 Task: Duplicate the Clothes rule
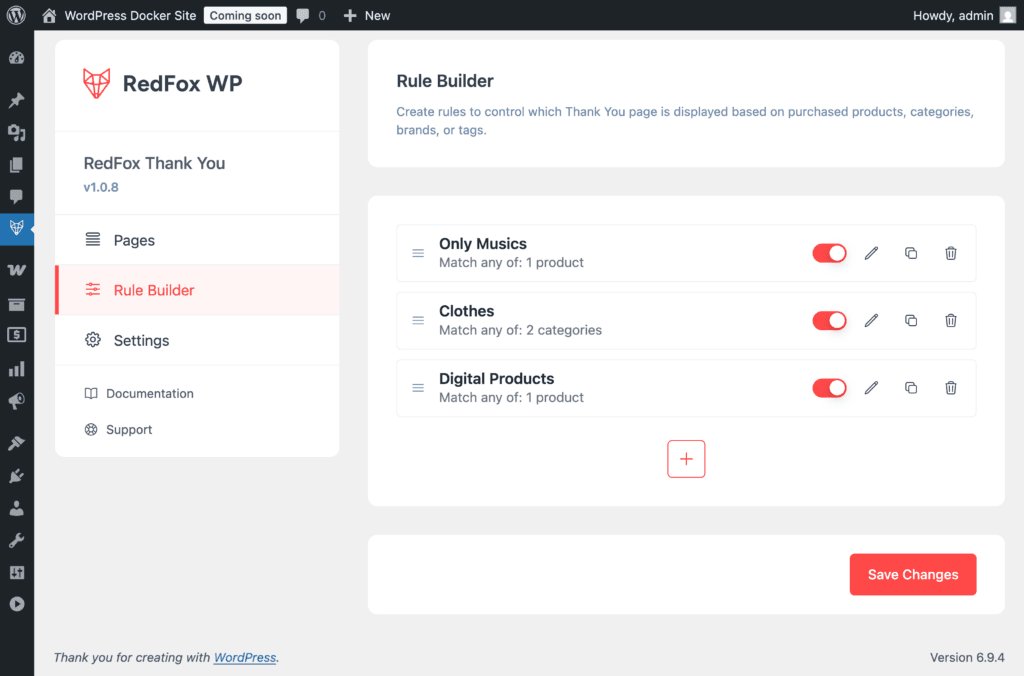tap(911, 321)
